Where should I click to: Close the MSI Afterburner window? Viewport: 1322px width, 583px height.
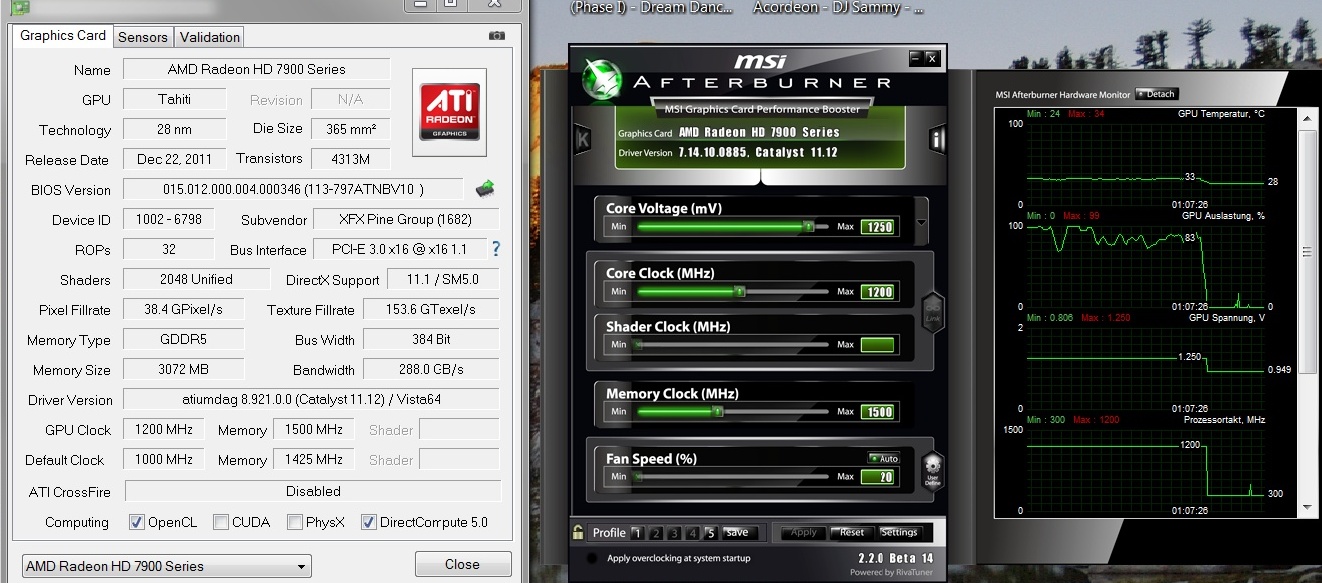(931, 58)
